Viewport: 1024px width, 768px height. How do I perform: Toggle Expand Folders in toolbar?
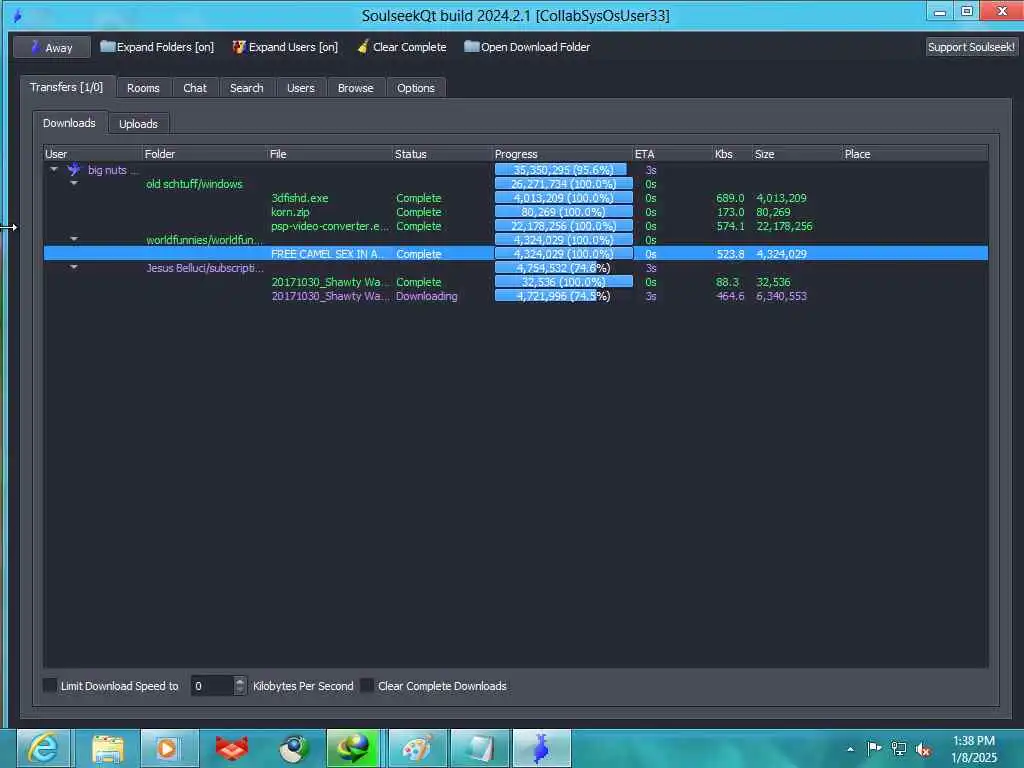coord(157,47)
